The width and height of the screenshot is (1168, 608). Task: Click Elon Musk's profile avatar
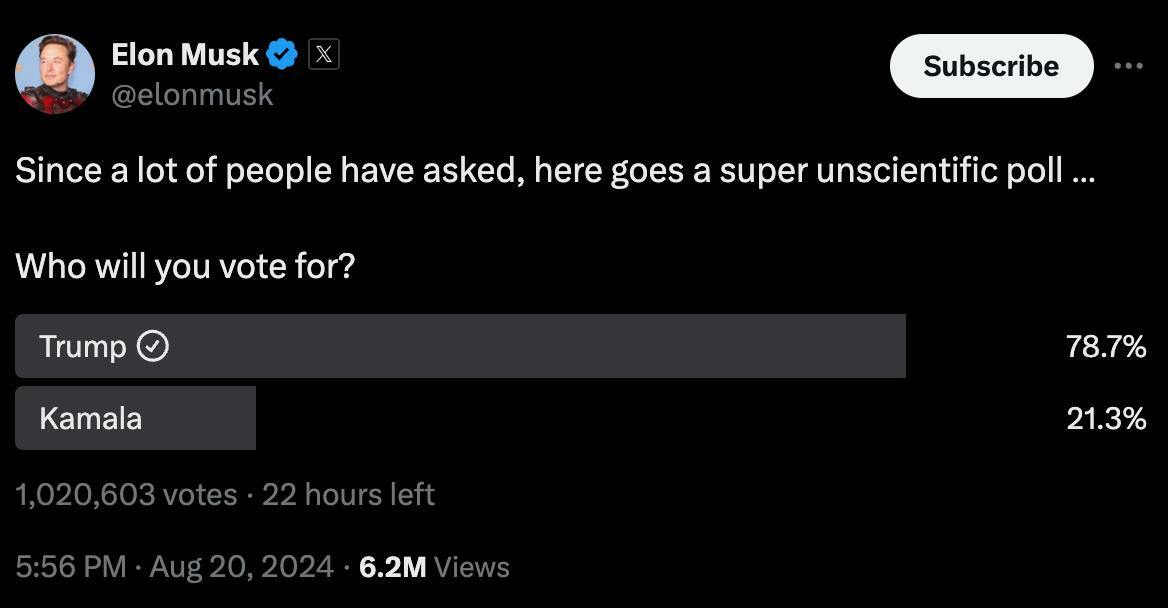point(55,74)
